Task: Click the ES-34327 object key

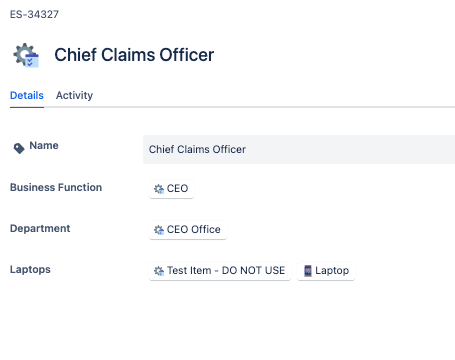Action: pyautogui.click(x=34, y=14)
